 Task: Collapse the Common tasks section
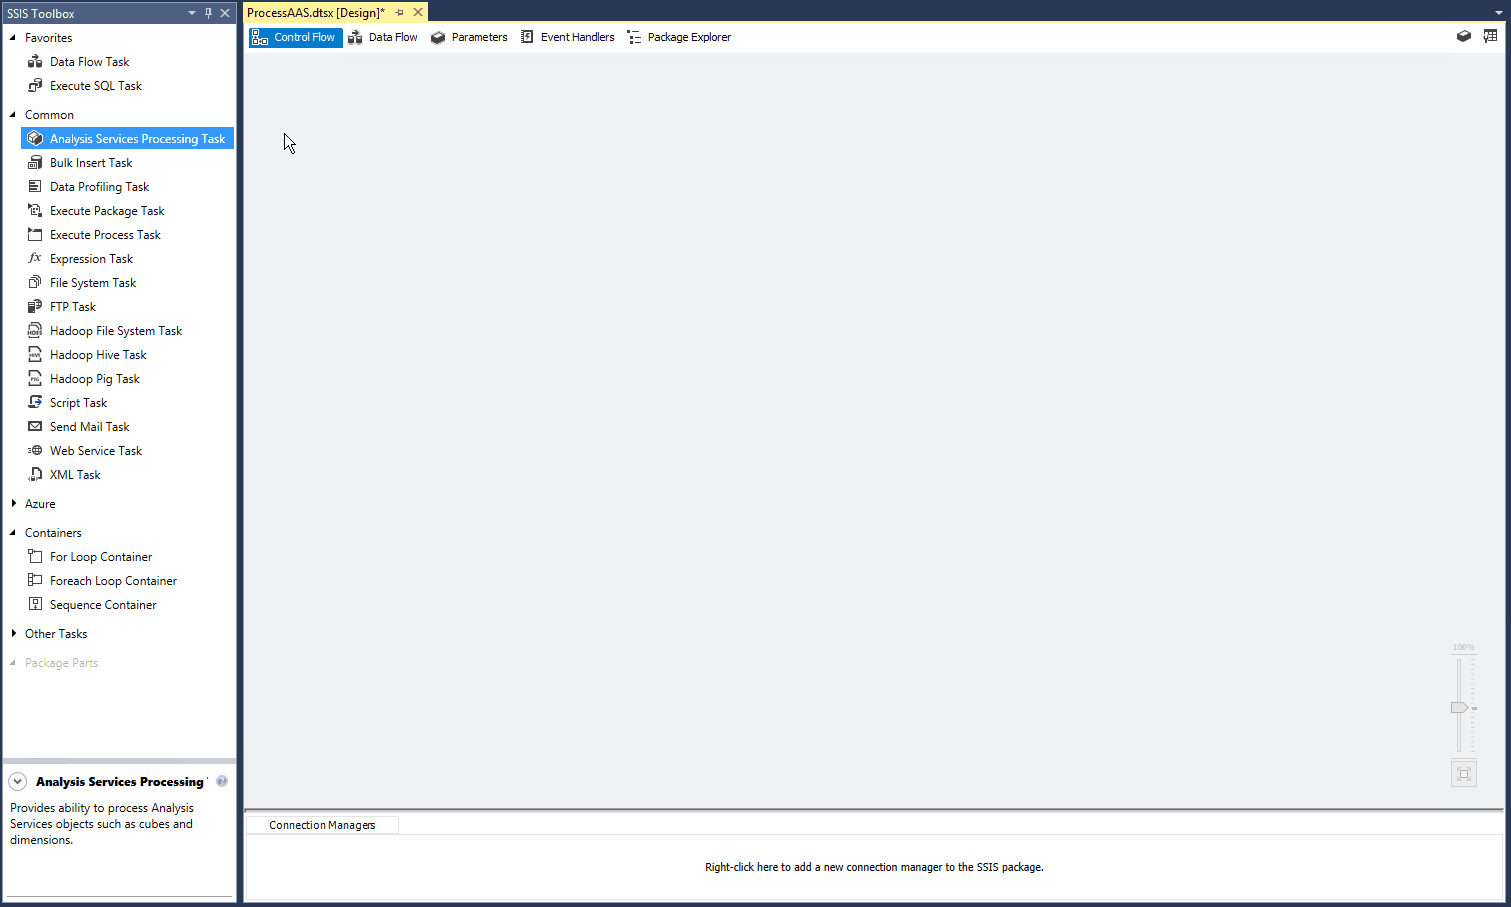pyautogui.click(x=13, y=114)
